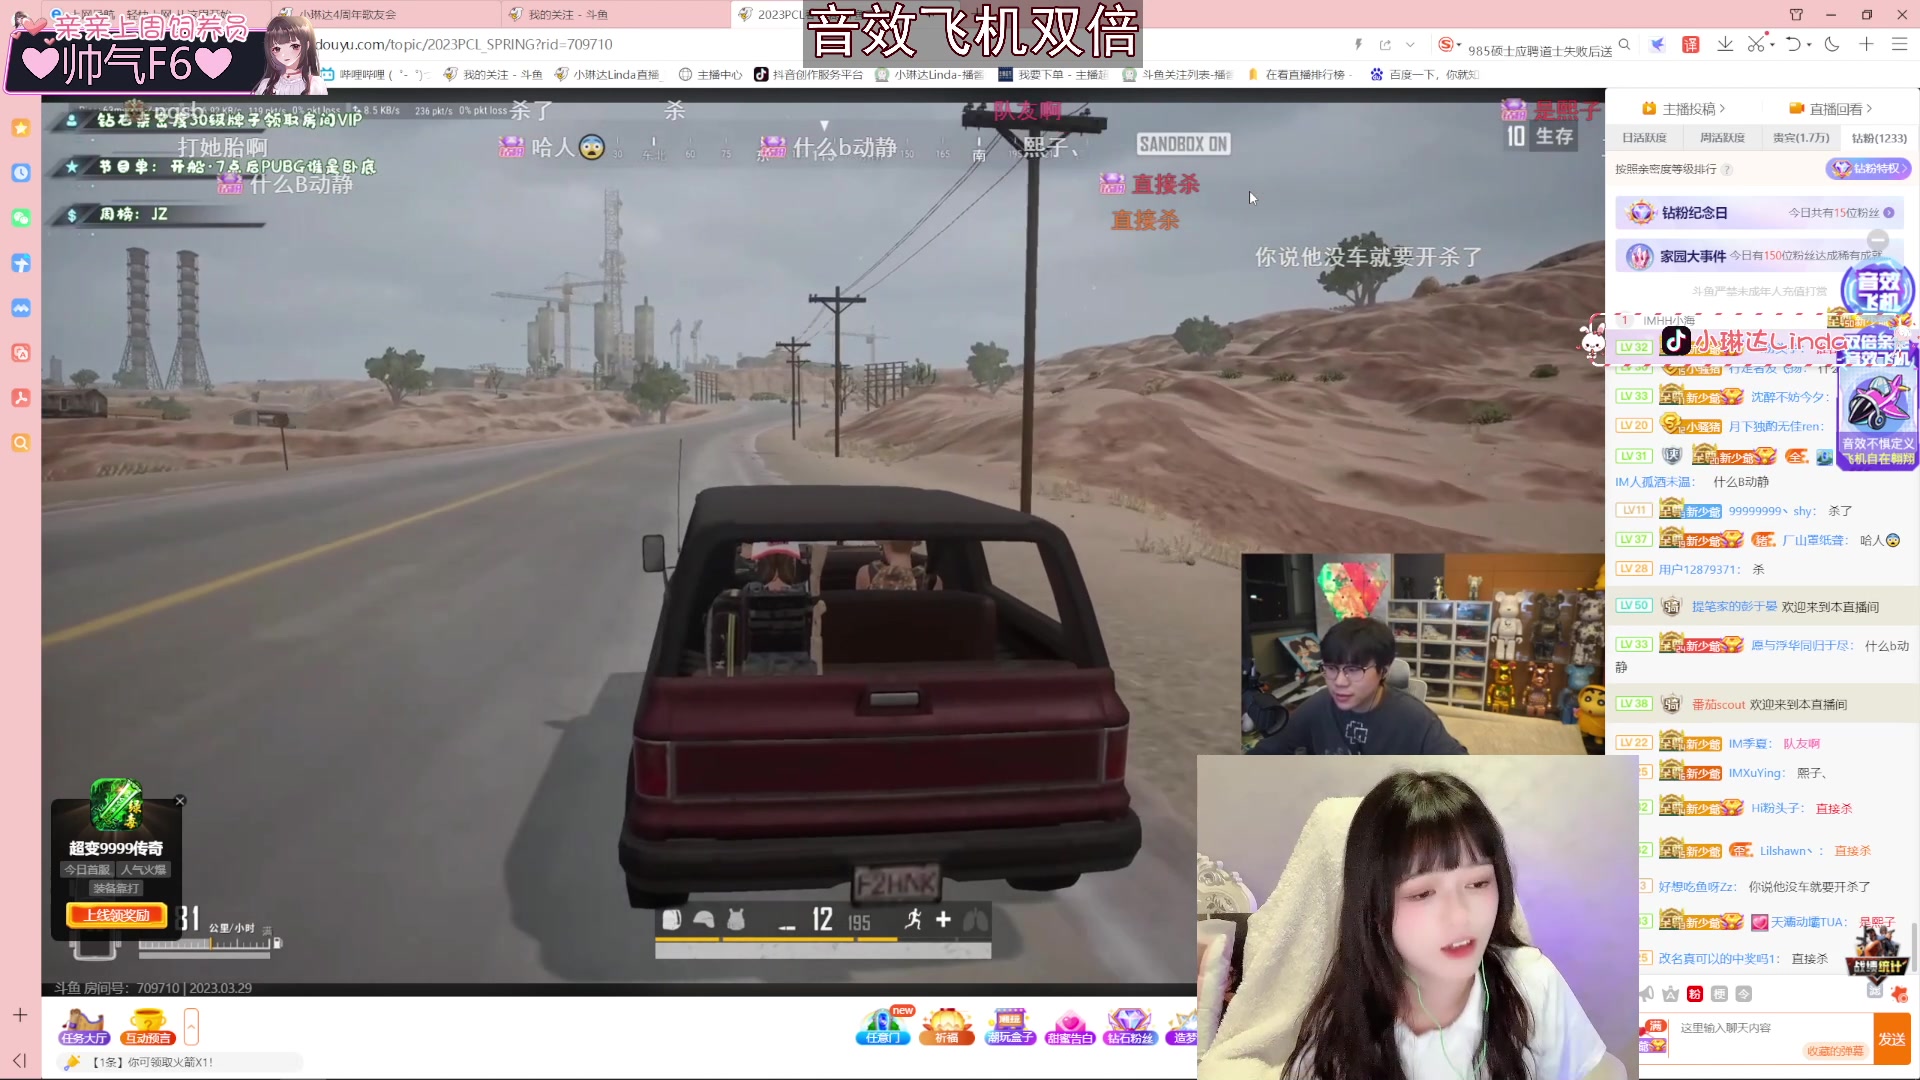Image resolution: width=1920 pixels, height=1080 pixels.
Task: Open the 抖音创作服务平台 bookmark
Action: click(x=809, y=75)
